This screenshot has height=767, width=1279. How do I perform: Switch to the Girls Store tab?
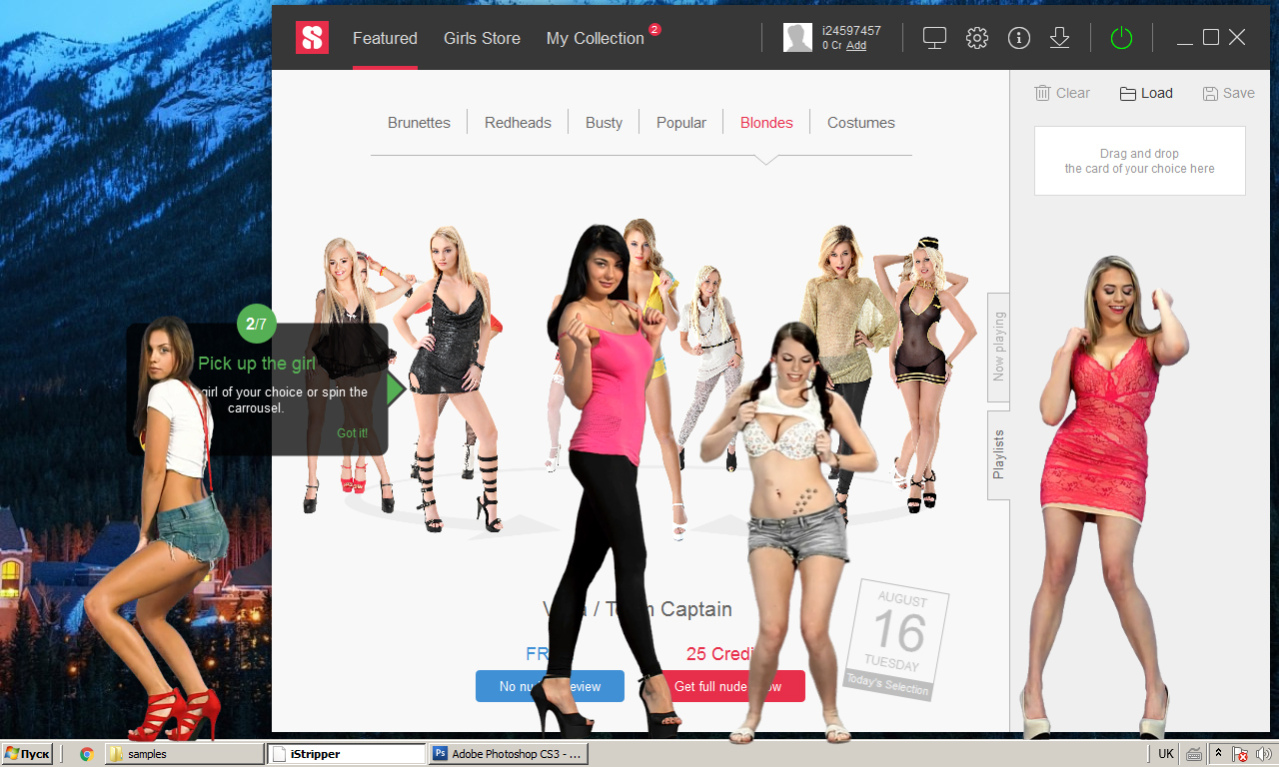coord(482,38)
